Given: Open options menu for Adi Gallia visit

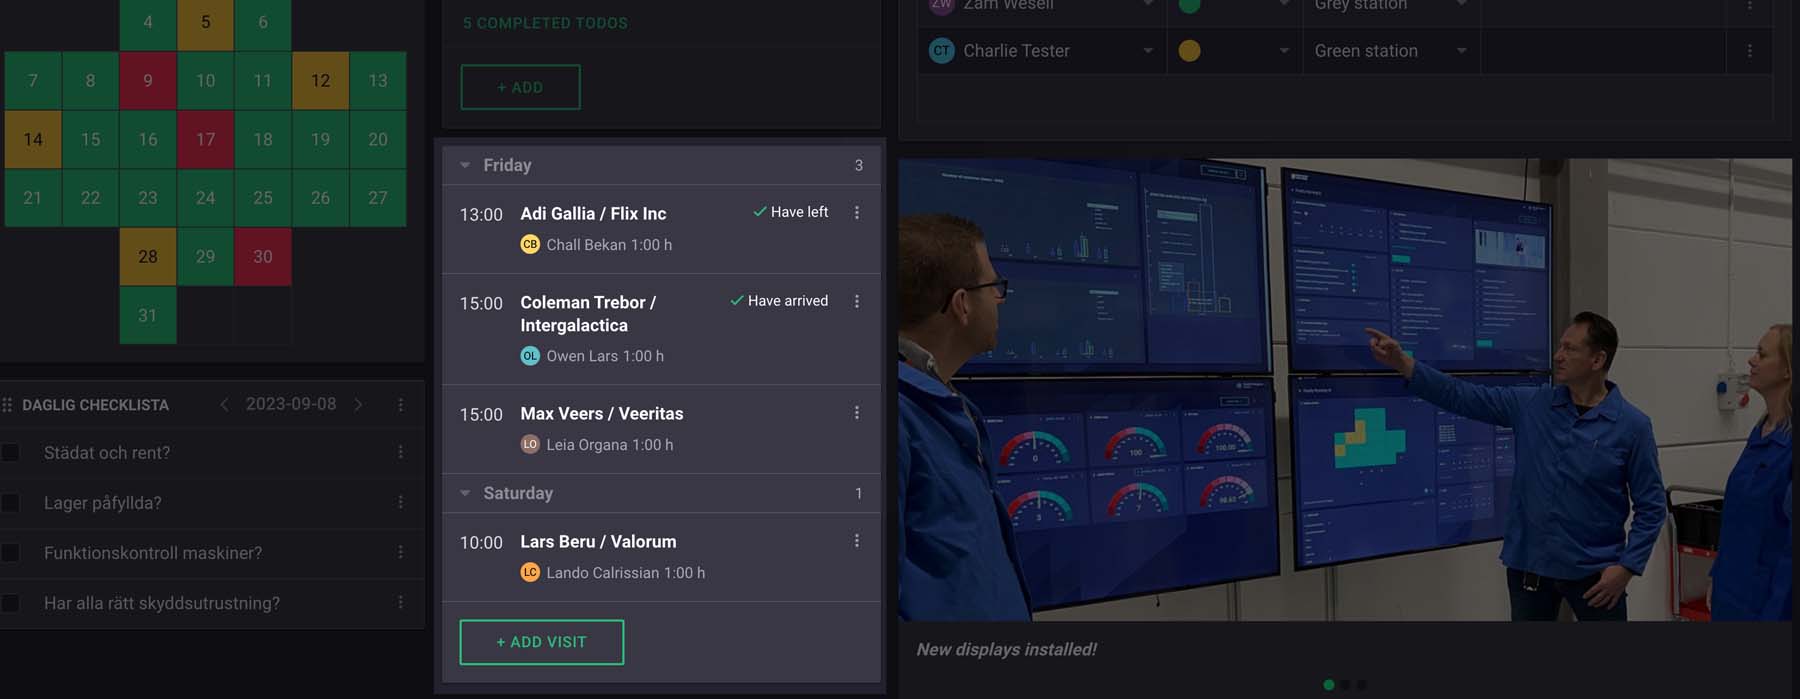Looking at the screenshot, I should 857,213.
